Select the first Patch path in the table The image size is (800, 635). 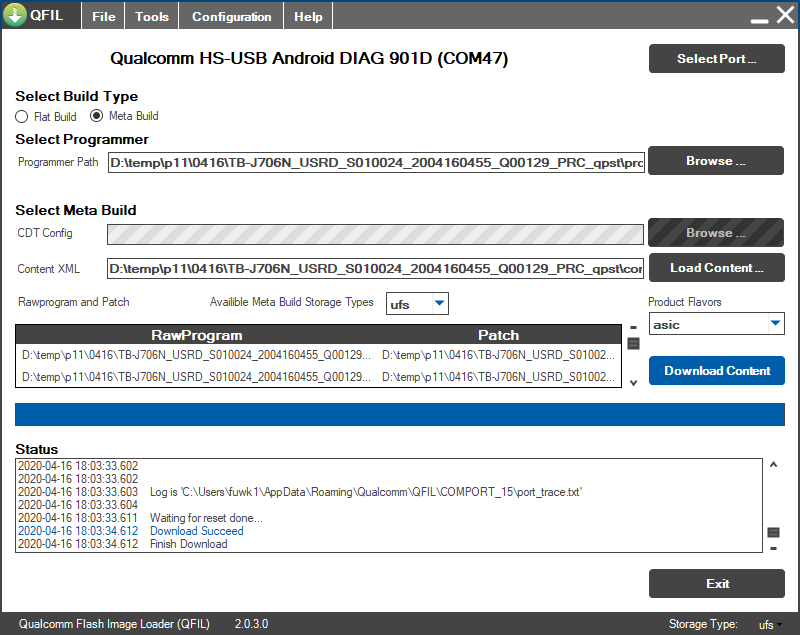(x=498, y=355)
